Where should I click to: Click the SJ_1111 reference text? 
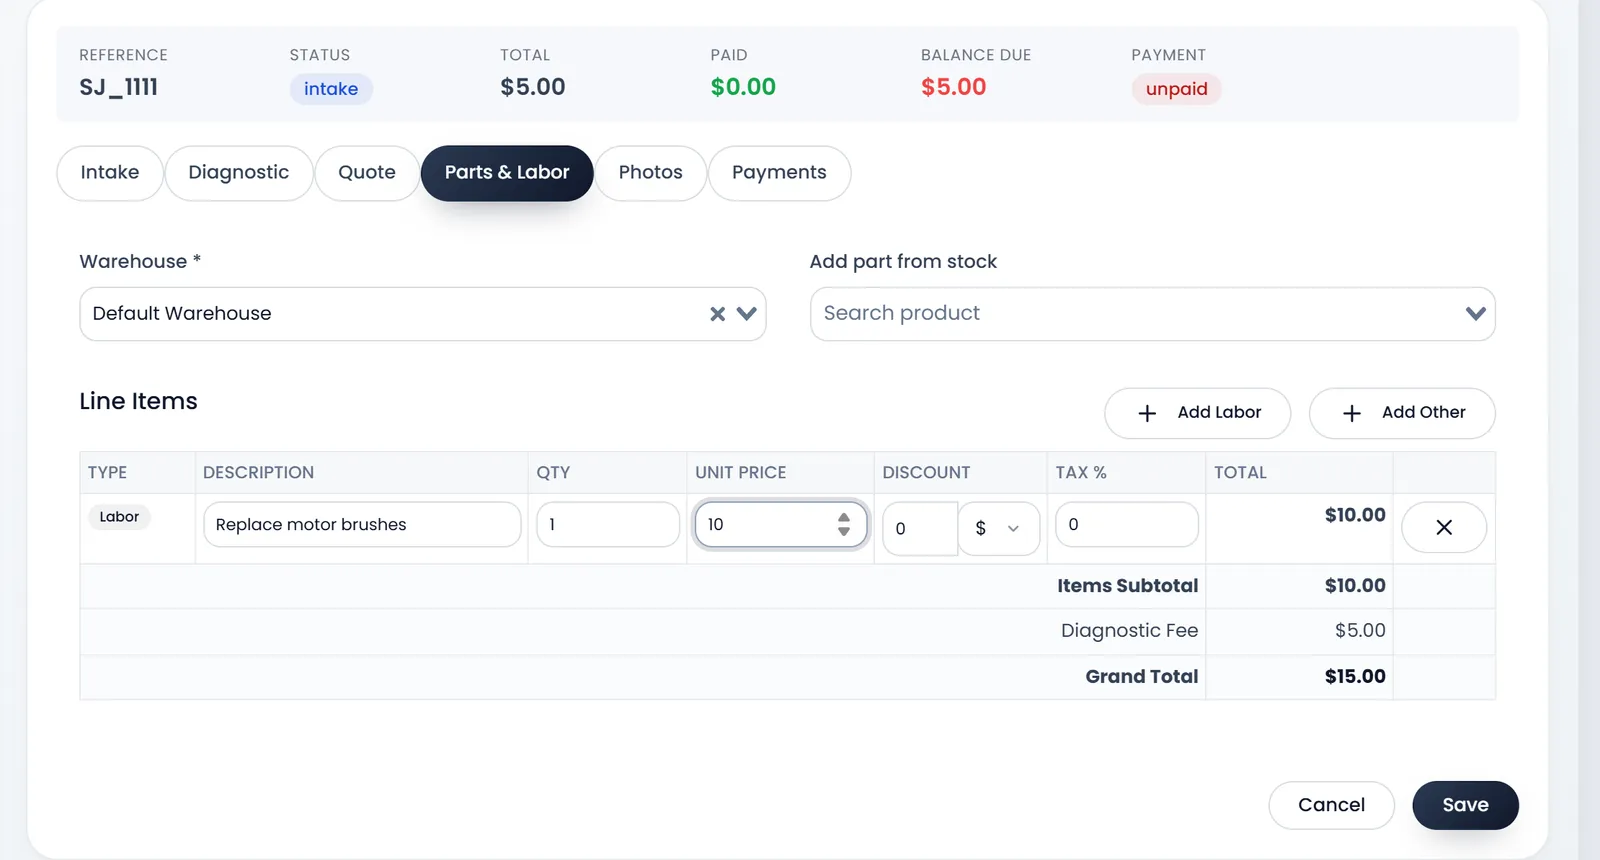(119, 87)
